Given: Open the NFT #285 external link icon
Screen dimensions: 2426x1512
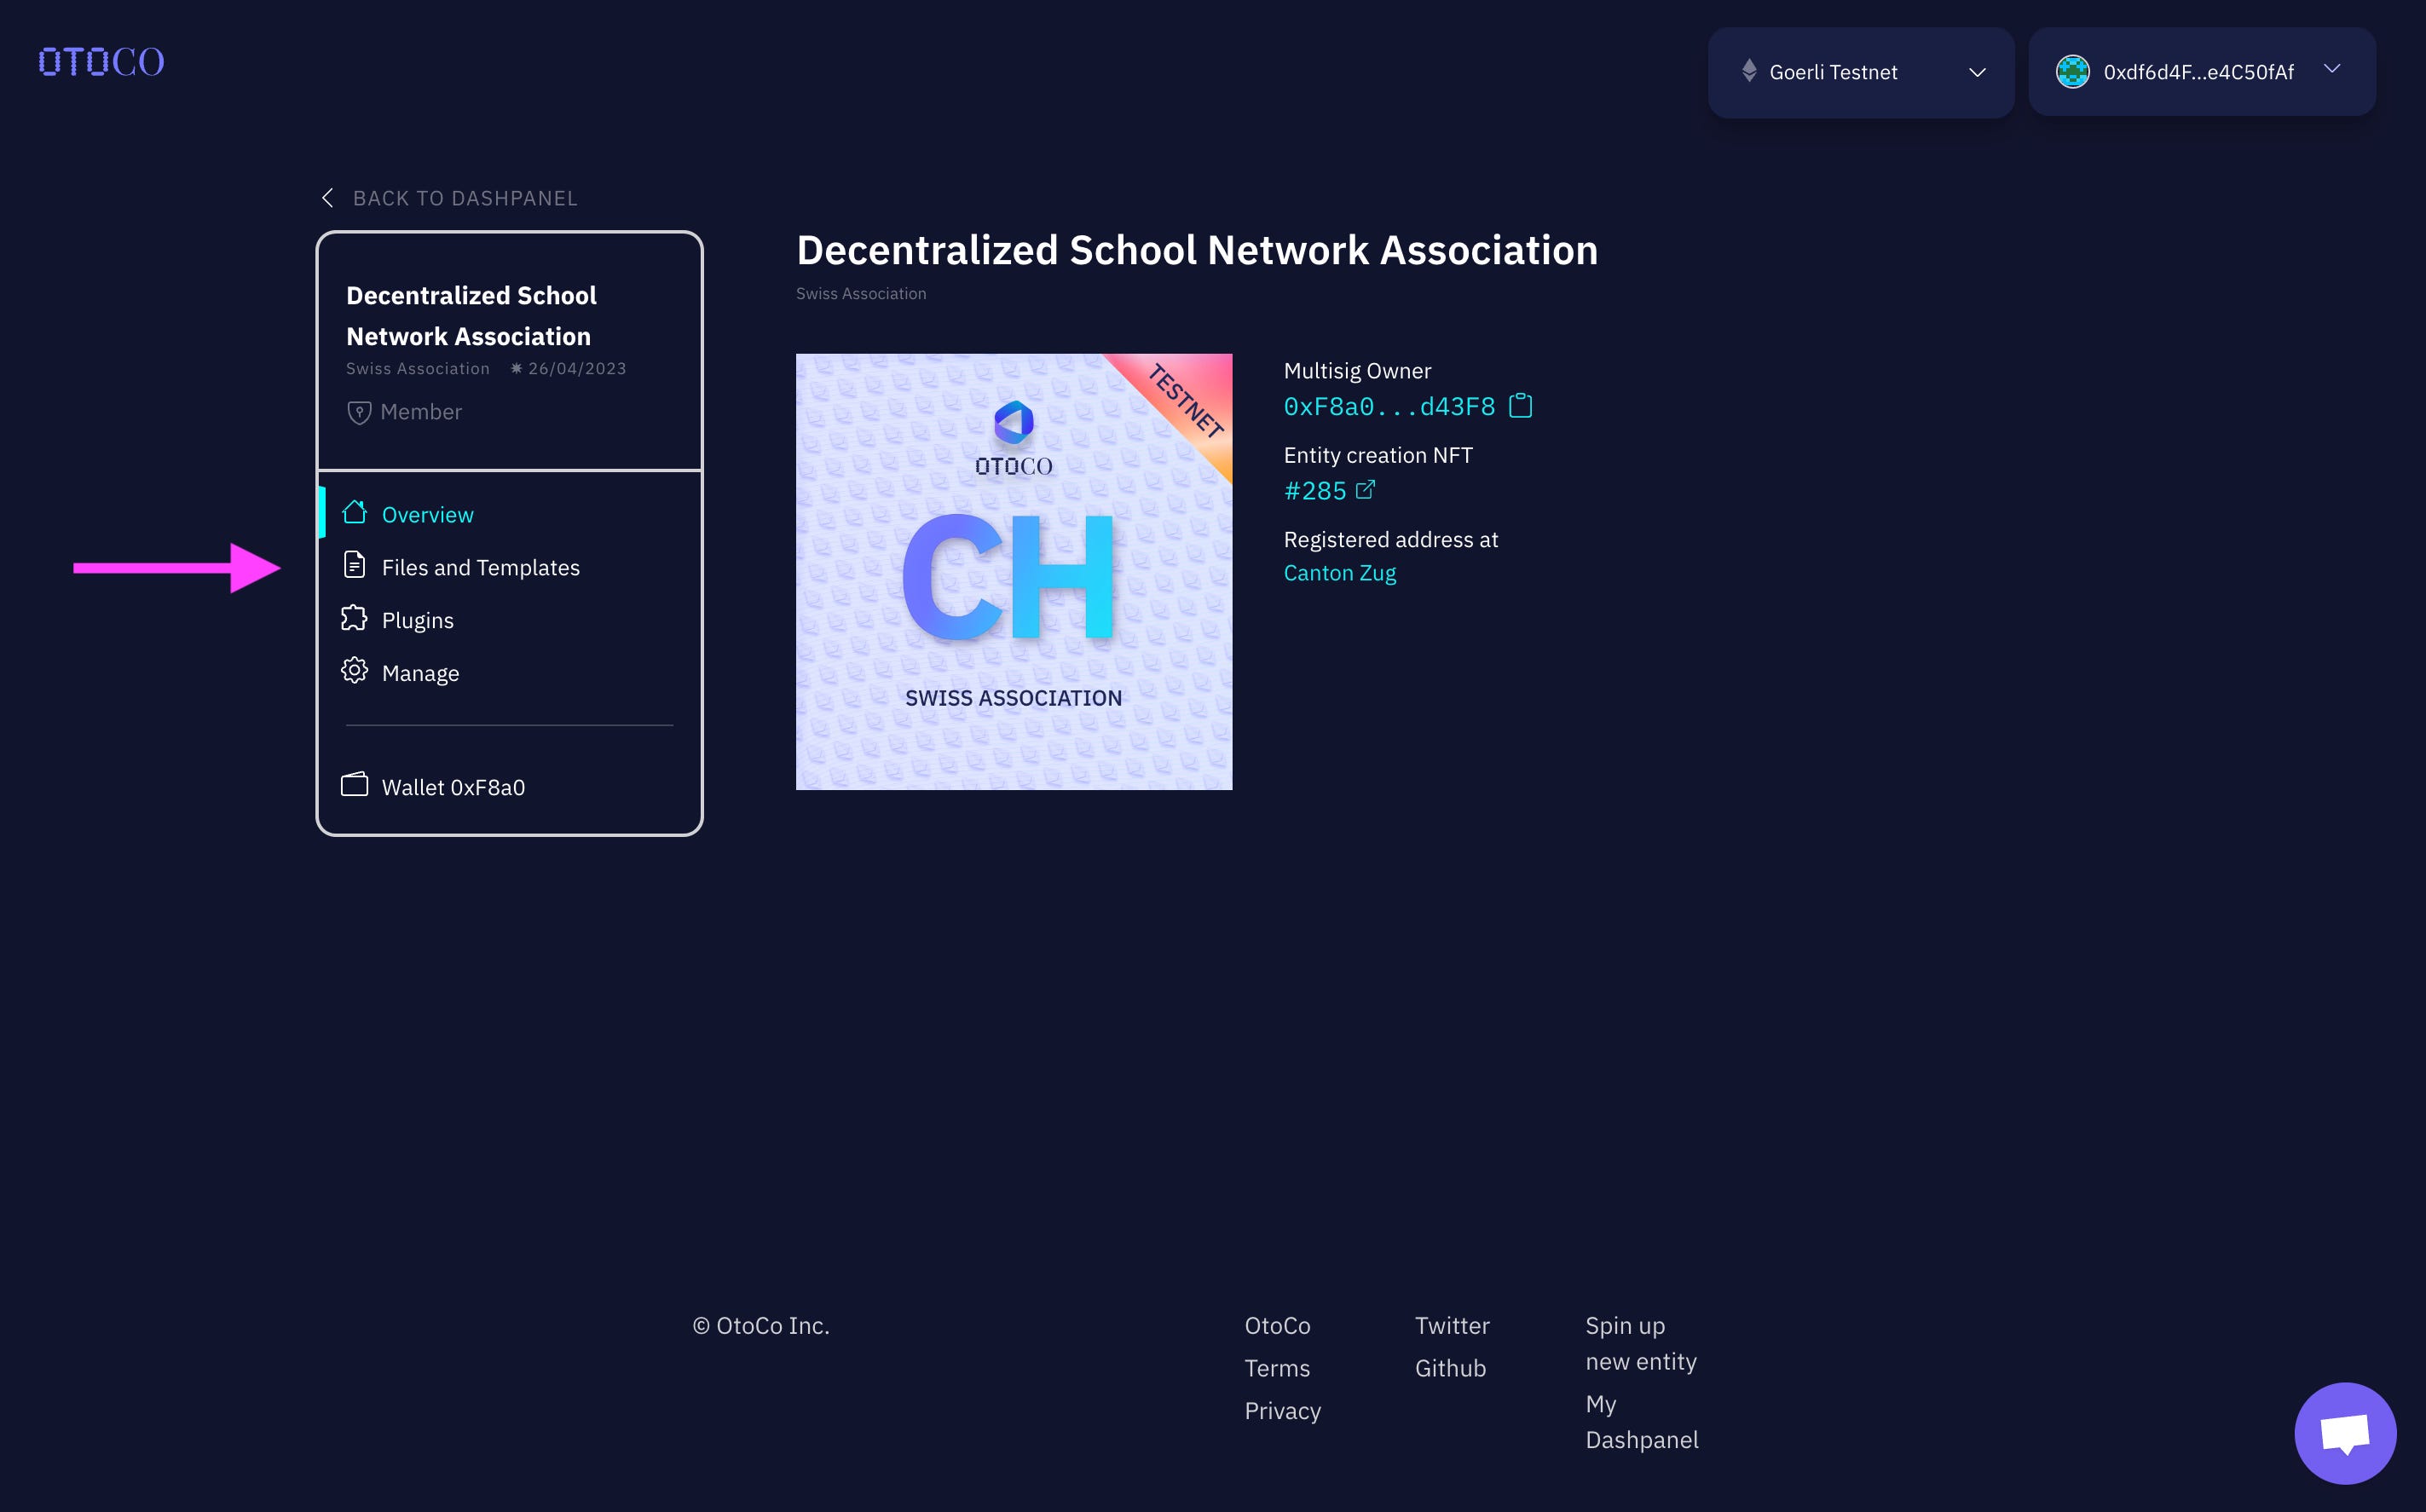Looking at the screenshot, I should [x=1365, y=490].
